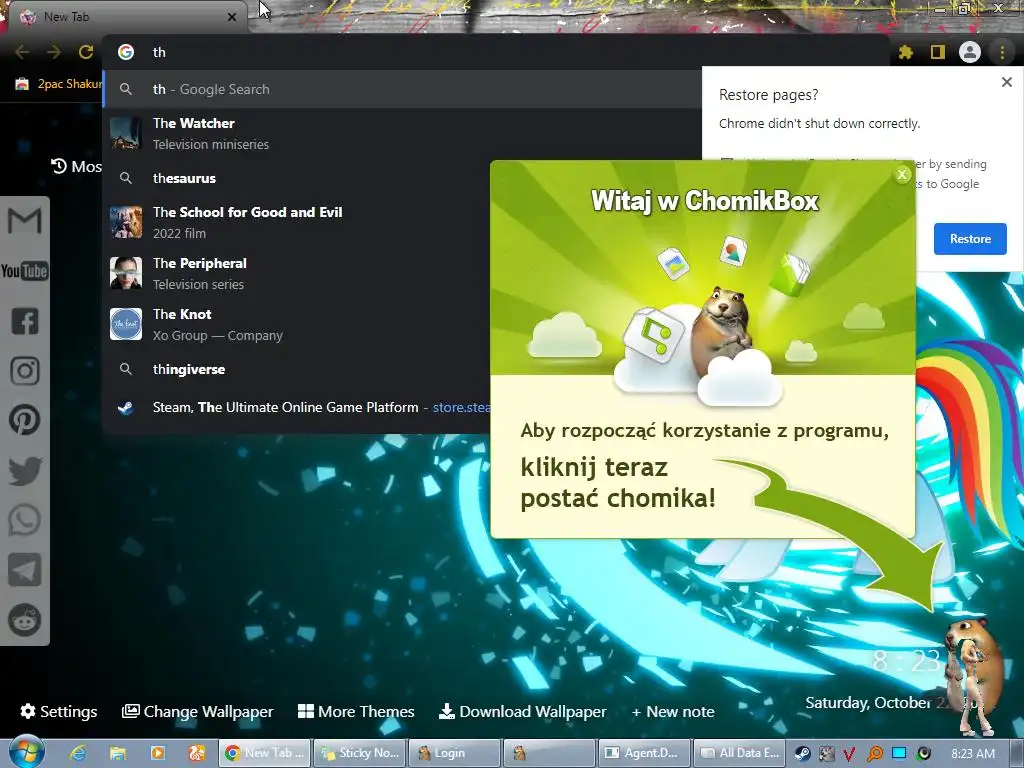Open Chrome three-dot menu
1024x768 pixels.
click(1002, 52)
